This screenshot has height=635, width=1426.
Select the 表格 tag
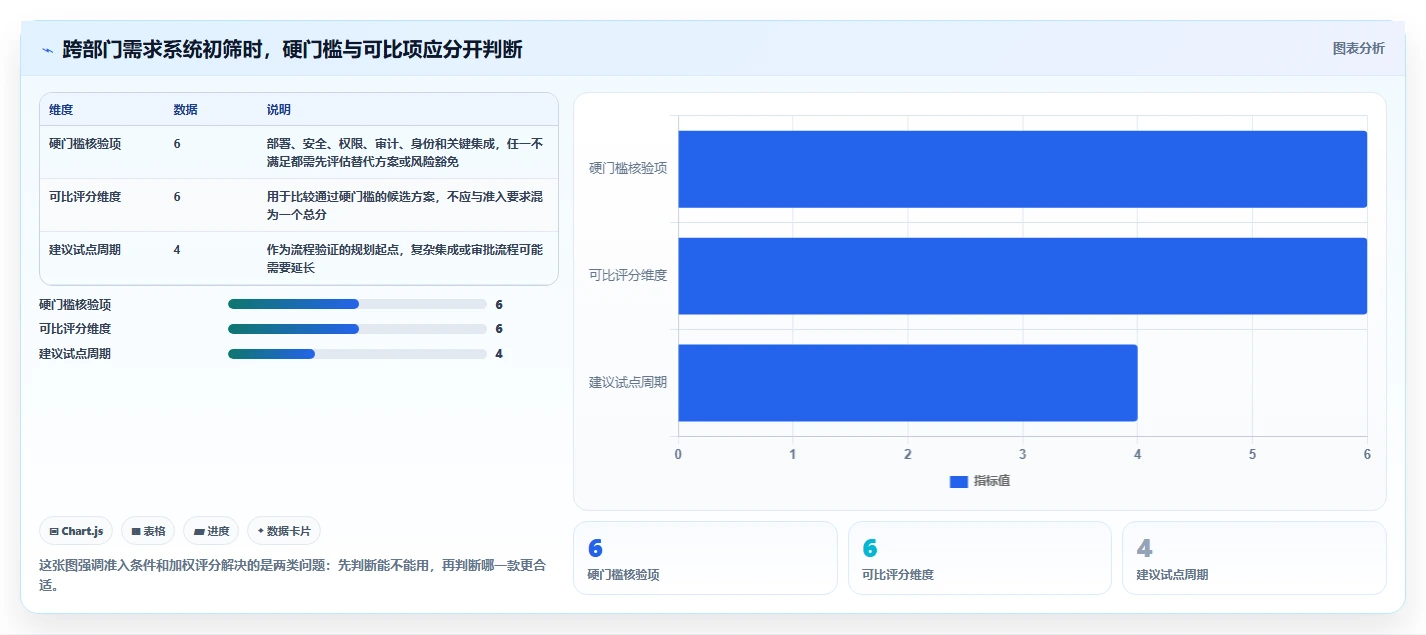coord(148,531)
